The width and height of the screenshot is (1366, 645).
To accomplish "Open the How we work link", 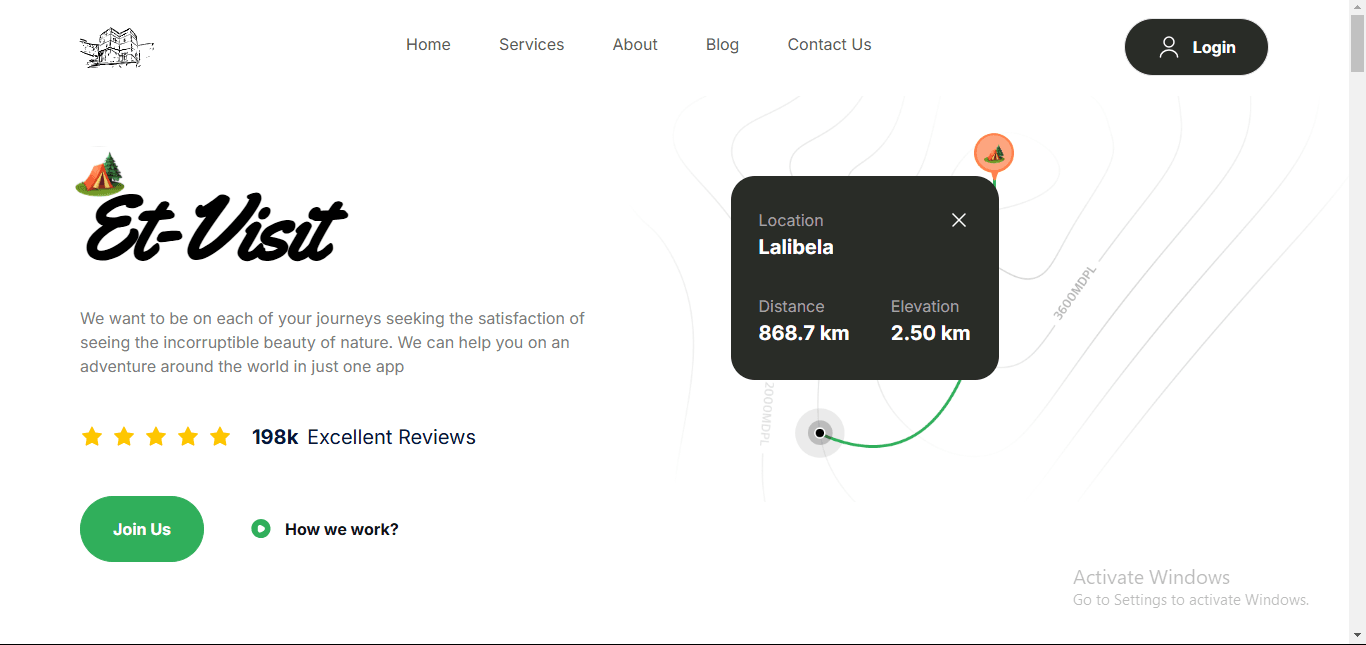I will point(340,528).
